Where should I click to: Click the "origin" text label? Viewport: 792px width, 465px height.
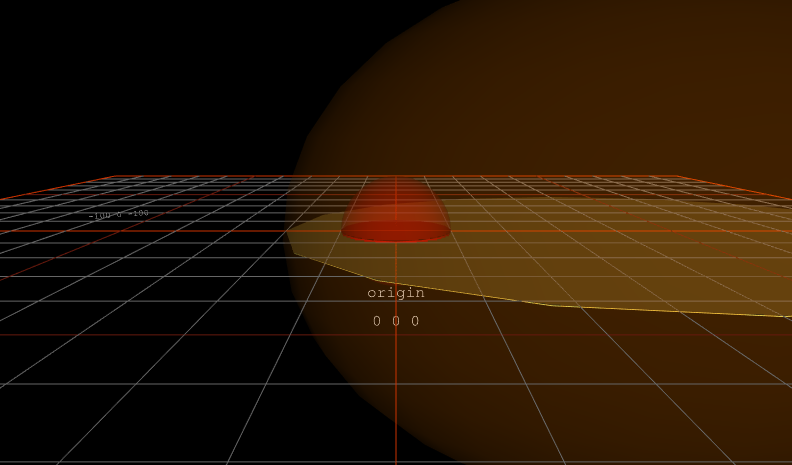click(396, 293)
